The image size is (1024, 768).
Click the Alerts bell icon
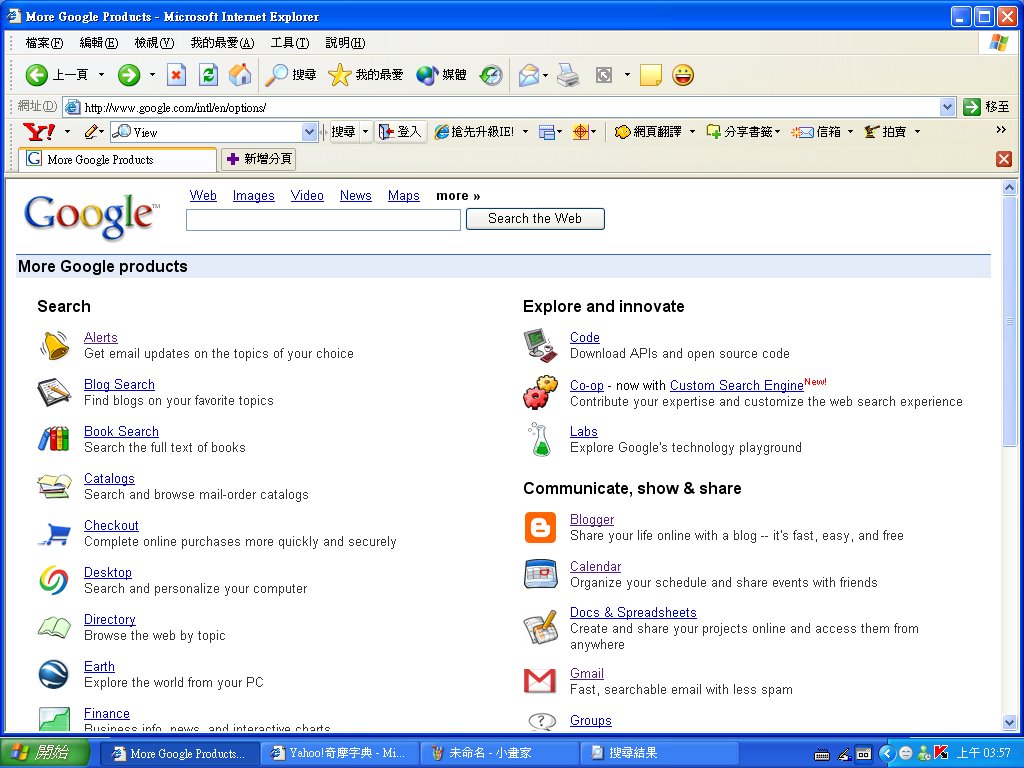point(54,345)
